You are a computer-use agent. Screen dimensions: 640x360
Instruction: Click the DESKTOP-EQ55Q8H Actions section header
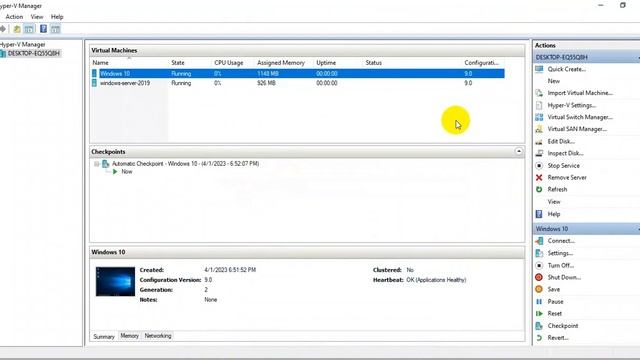[x=586, y=57]
